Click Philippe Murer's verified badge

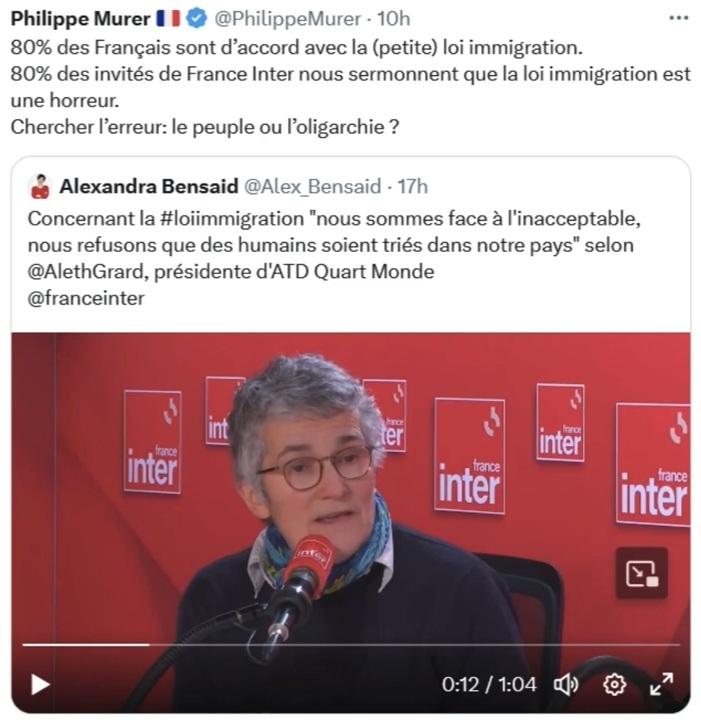click(197, 18)
